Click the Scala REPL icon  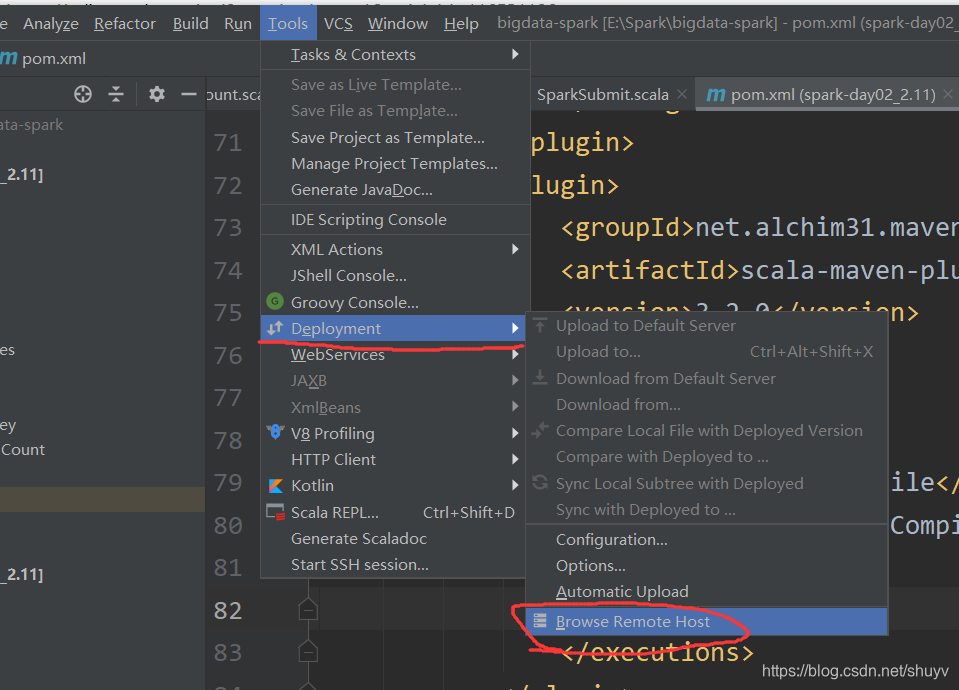[x=275, y=512]
